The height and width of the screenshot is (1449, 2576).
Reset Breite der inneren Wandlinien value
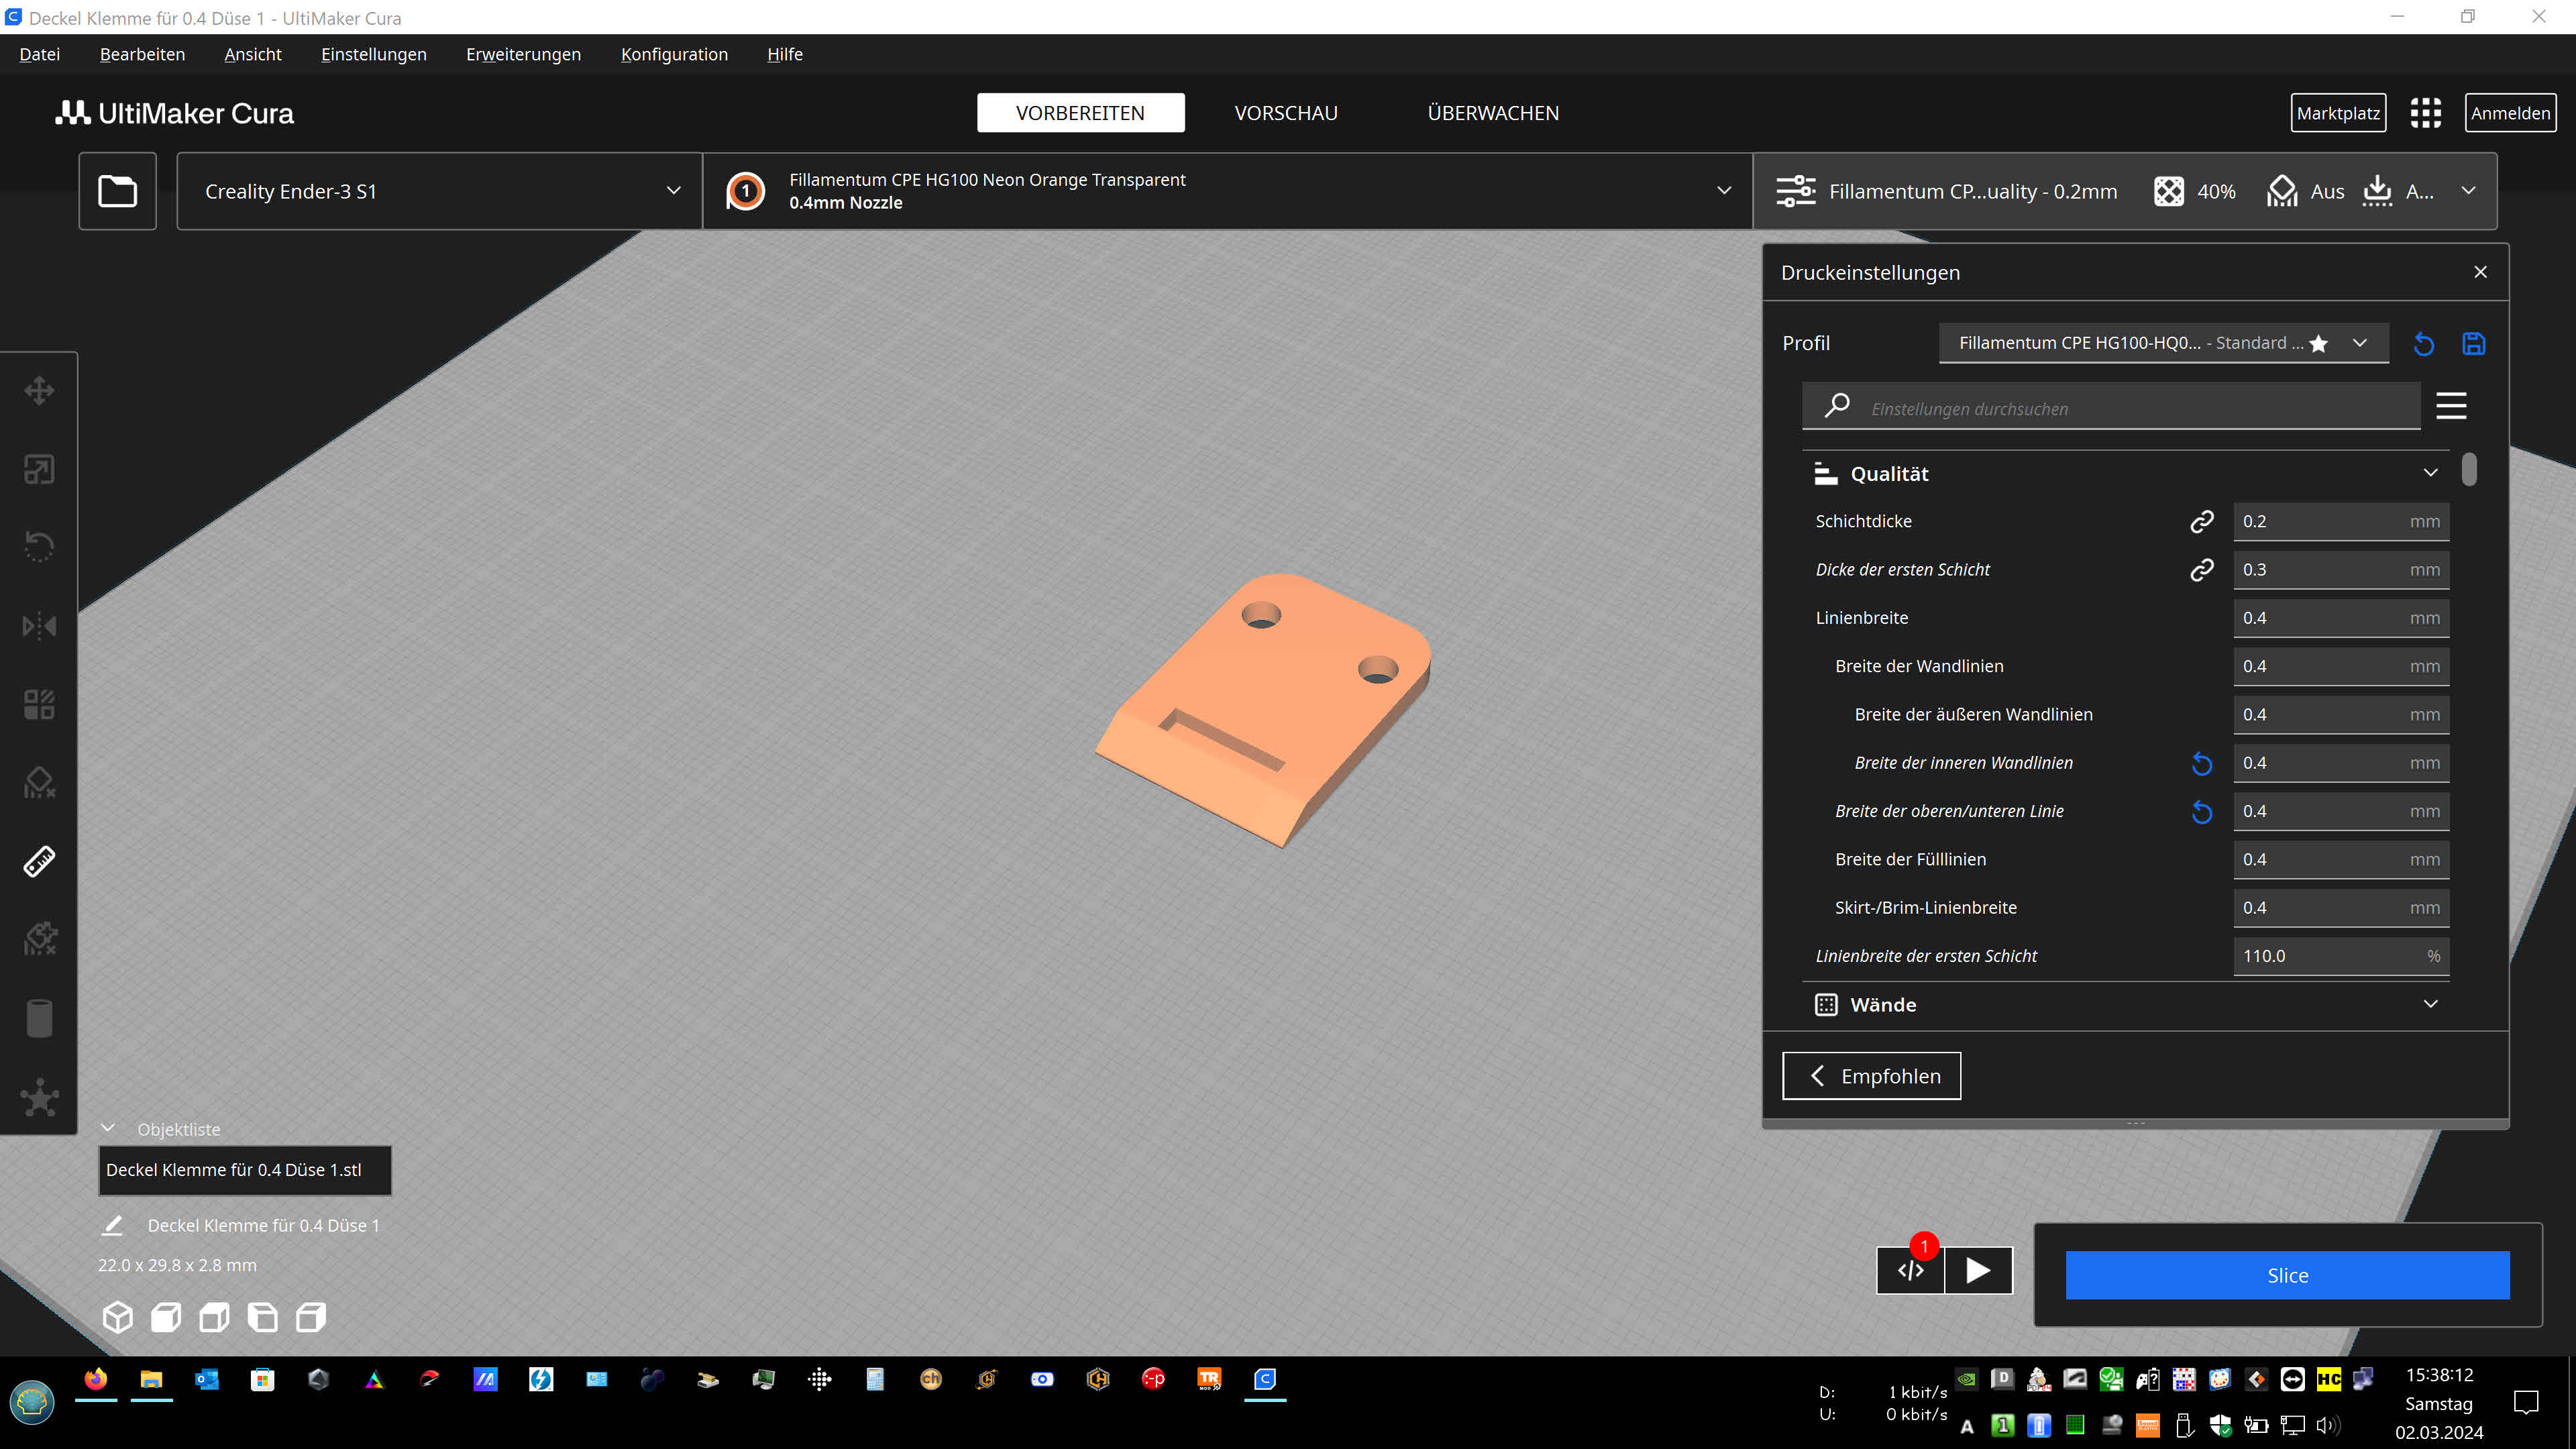2201,764
